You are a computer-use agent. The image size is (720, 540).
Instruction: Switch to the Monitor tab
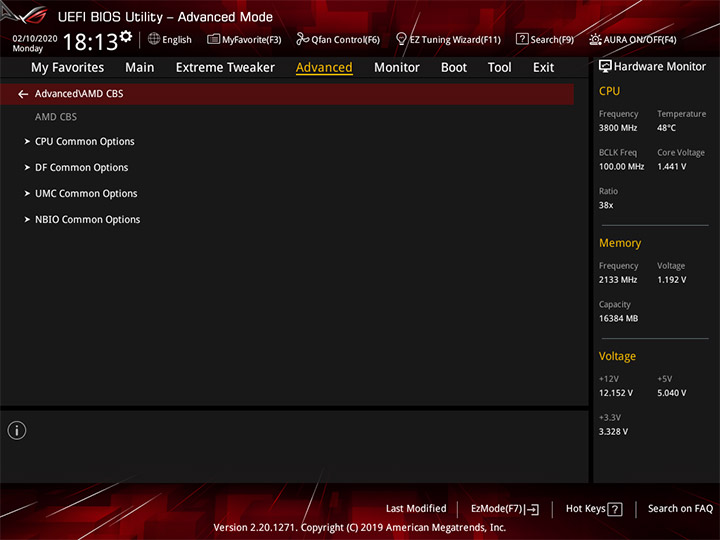pos(397,68)
